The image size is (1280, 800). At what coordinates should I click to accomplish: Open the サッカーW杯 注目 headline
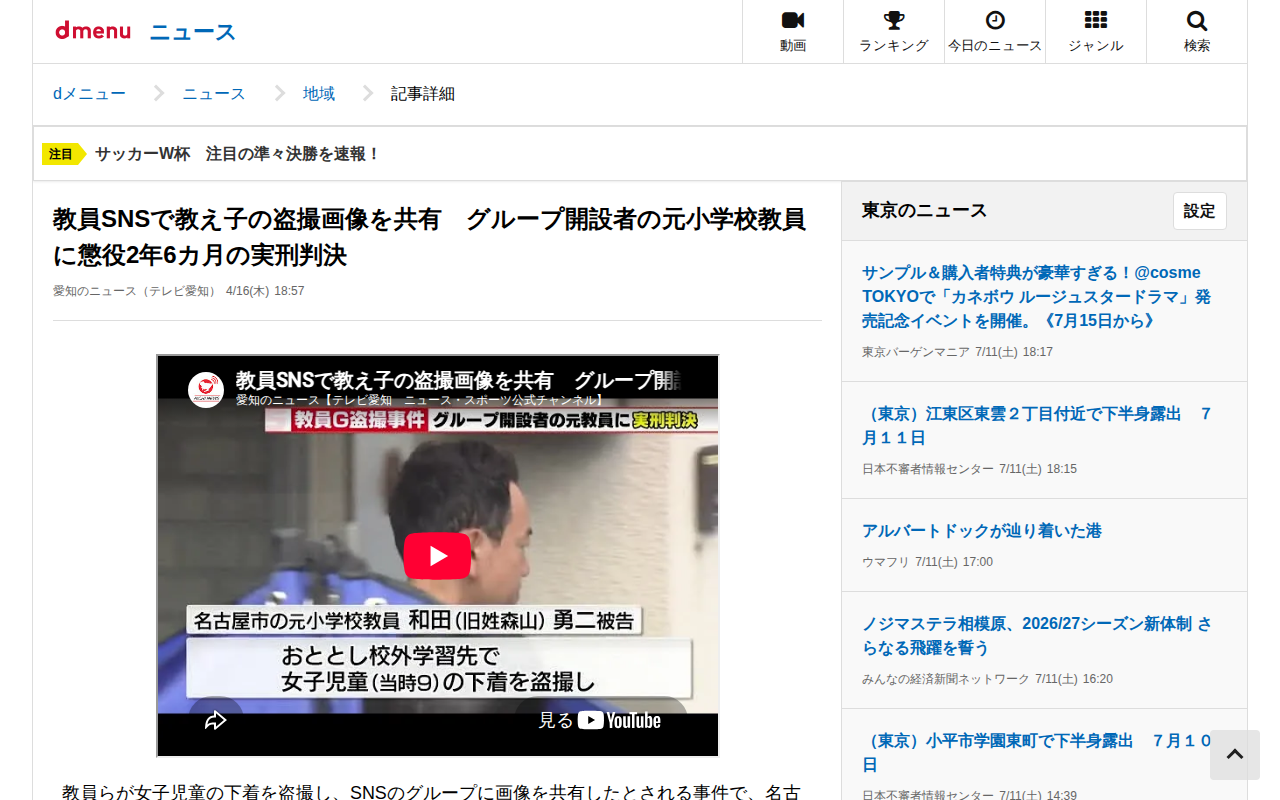[x=238, y=154]
